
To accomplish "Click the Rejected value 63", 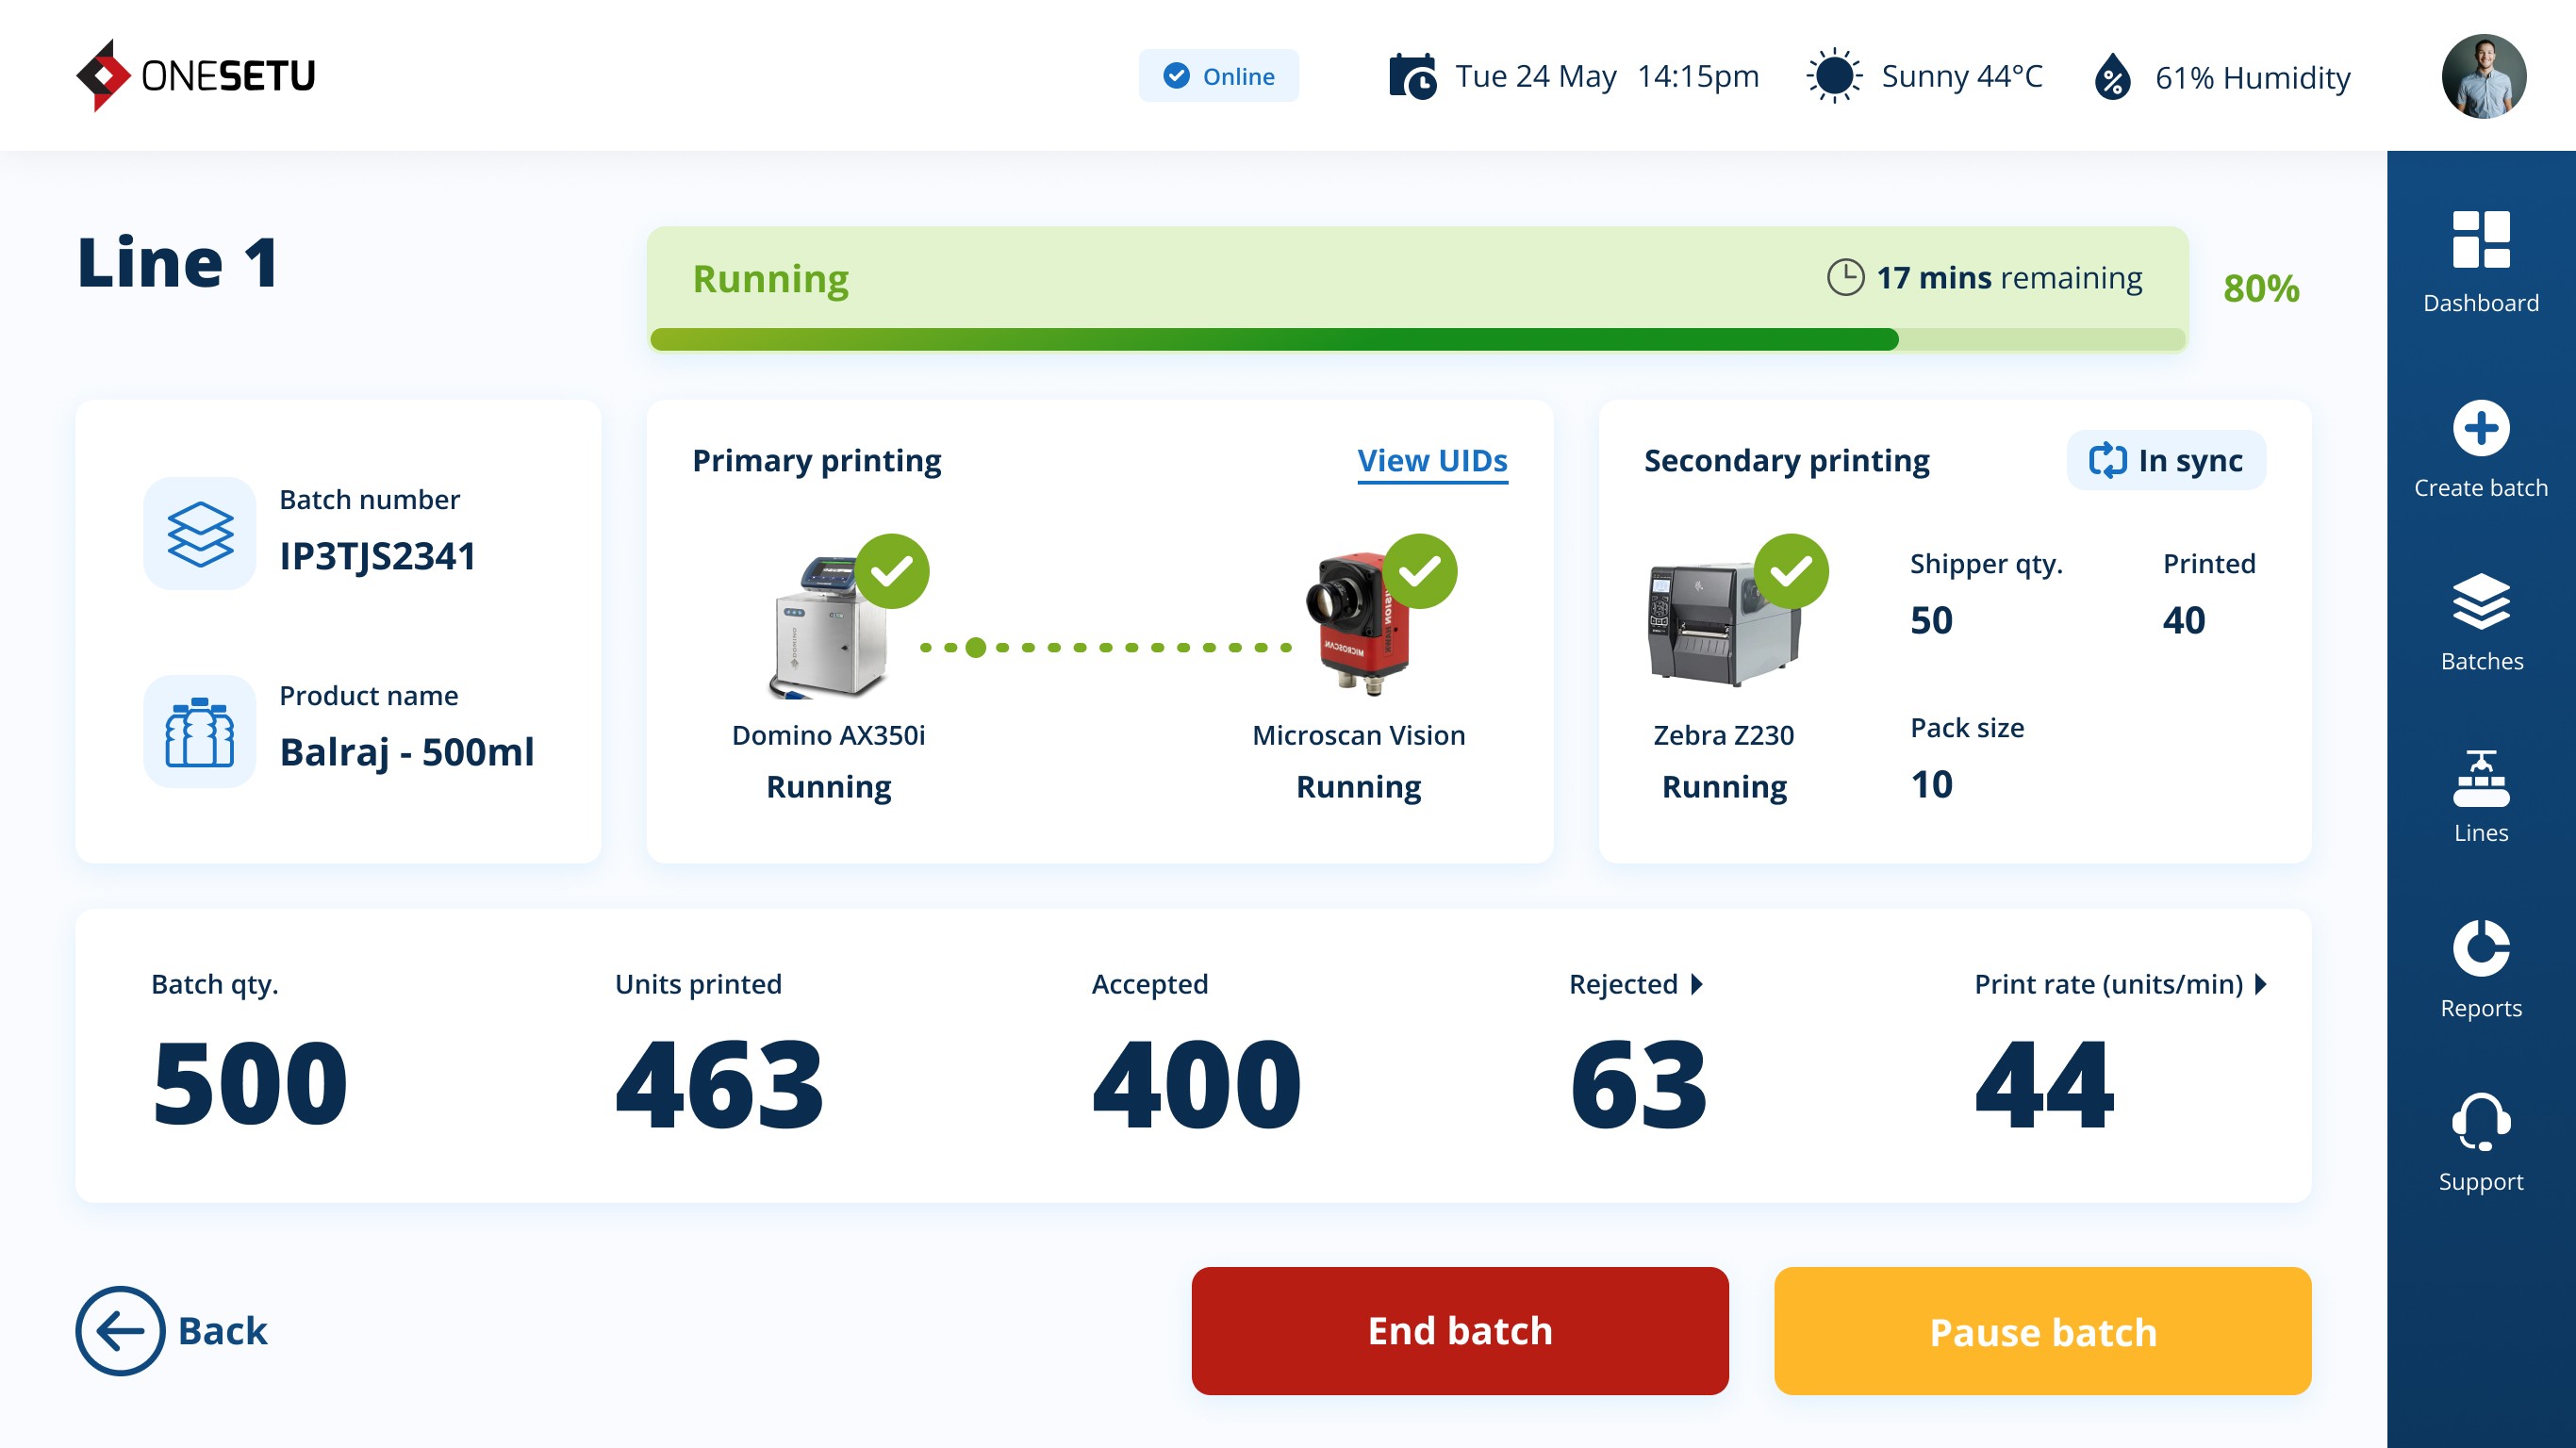I will coord(1638,1083).
